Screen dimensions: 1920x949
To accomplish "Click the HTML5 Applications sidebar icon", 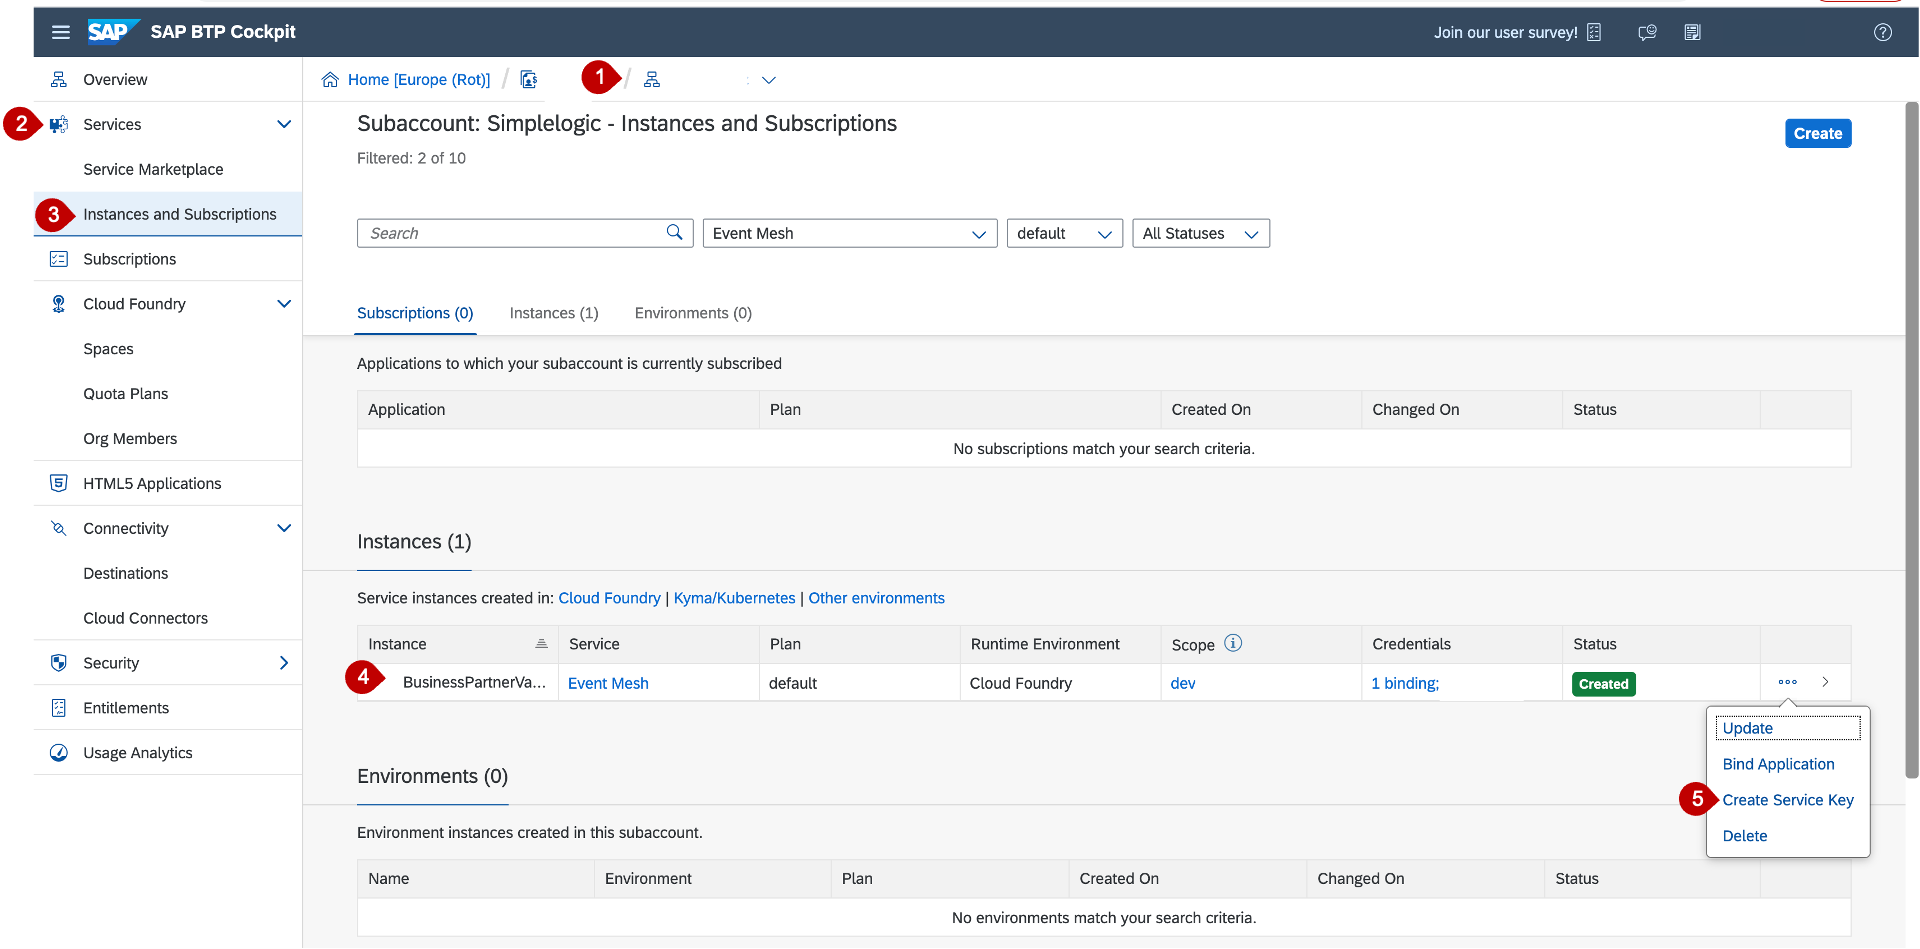I will tap(59, 483).
